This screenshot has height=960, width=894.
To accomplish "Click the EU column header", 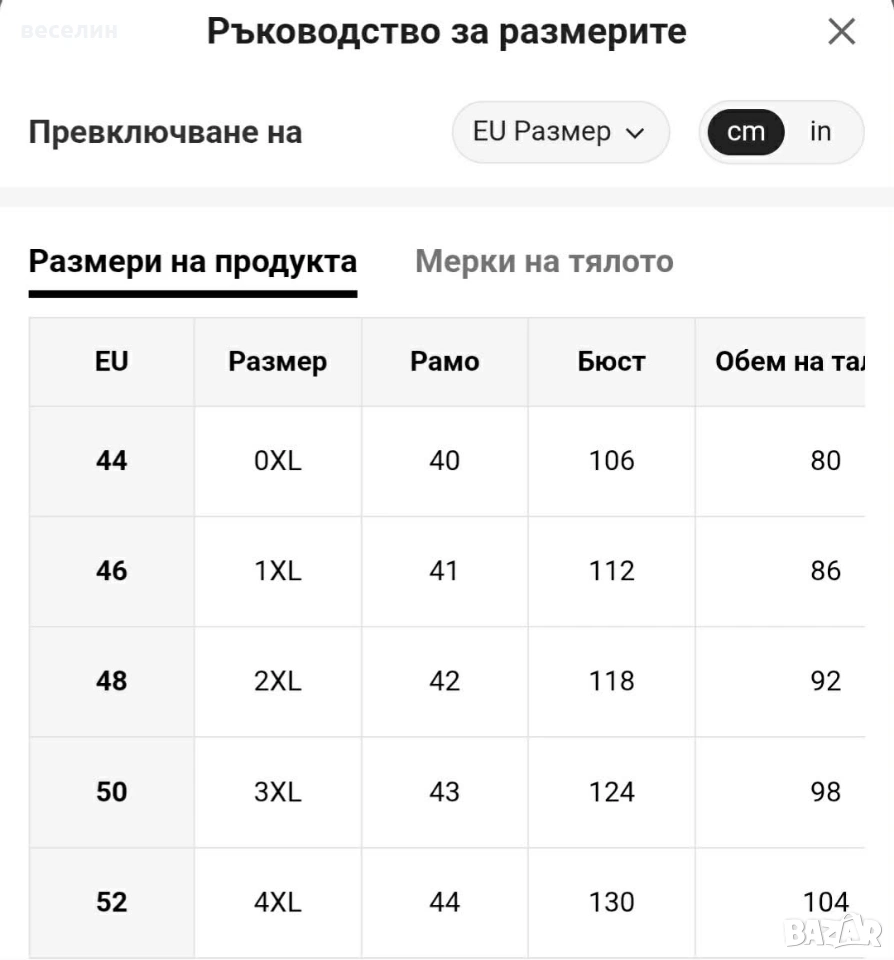I will (x=111, y=361).
